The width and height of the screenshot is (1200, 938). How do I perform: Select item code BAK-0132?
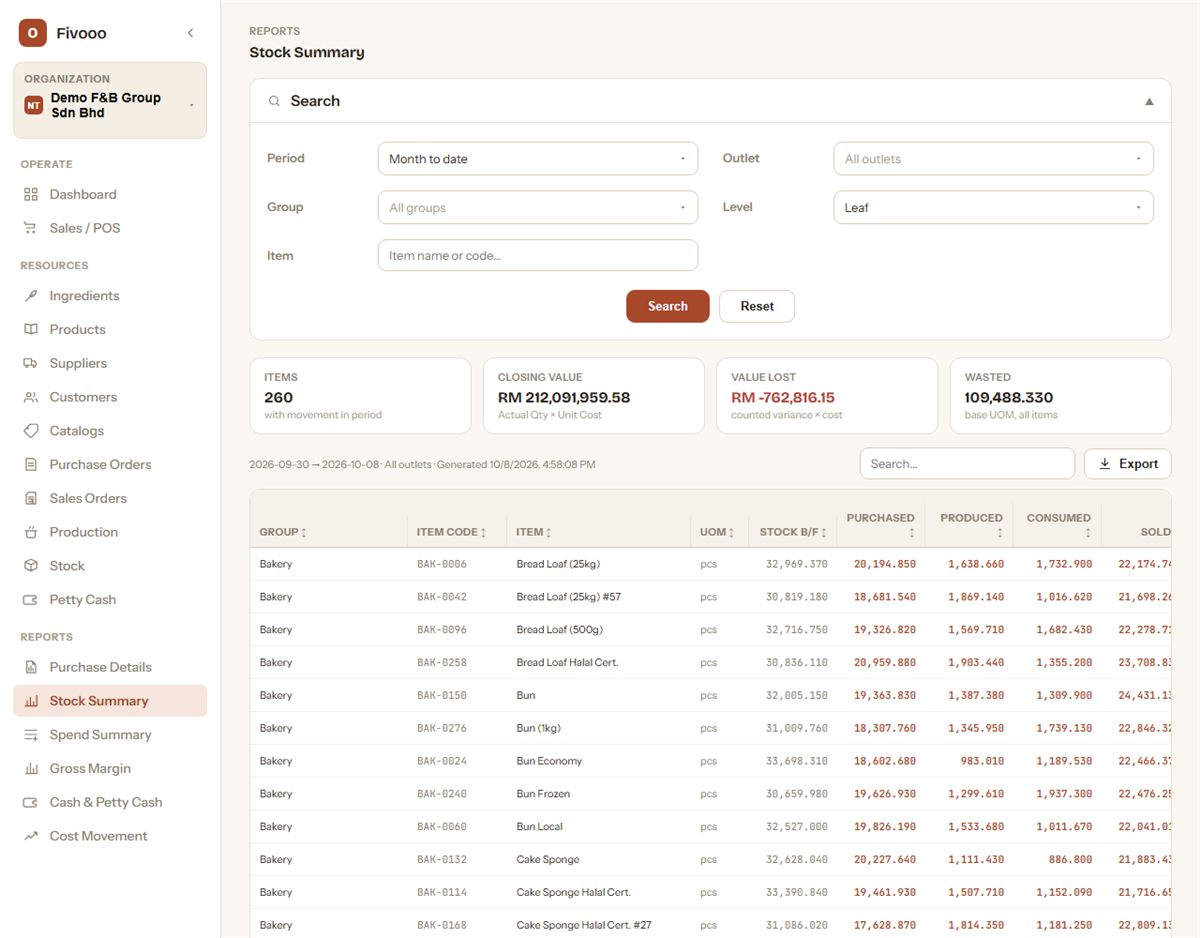pos(442,860)
